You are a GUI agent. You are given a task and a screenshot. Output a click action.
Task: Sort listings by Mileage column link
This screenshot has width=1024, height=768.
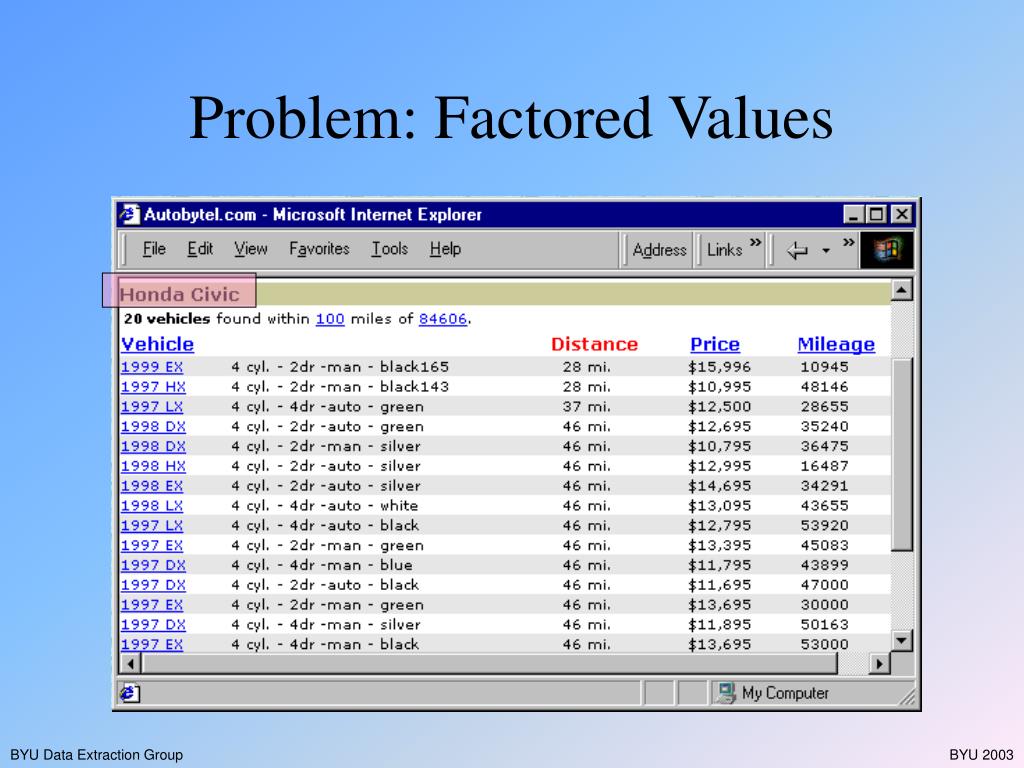click(836, 344)
